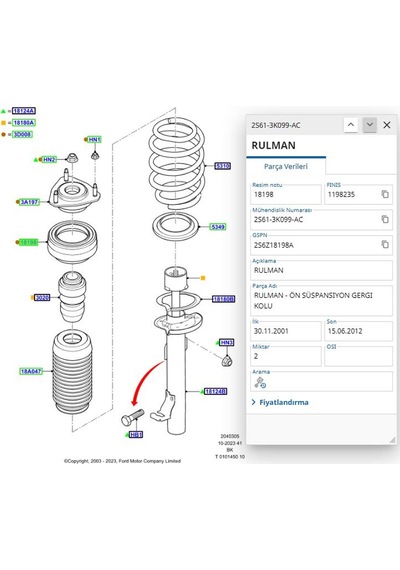This screenshot has width=400, height=570.
Task: Click the highlighted 18198 bearing label
Action: point(28,242)
